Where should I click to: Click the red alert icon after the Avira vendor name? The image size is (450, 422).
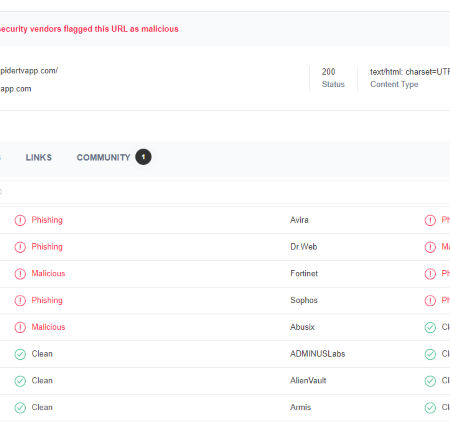[430, 220]
